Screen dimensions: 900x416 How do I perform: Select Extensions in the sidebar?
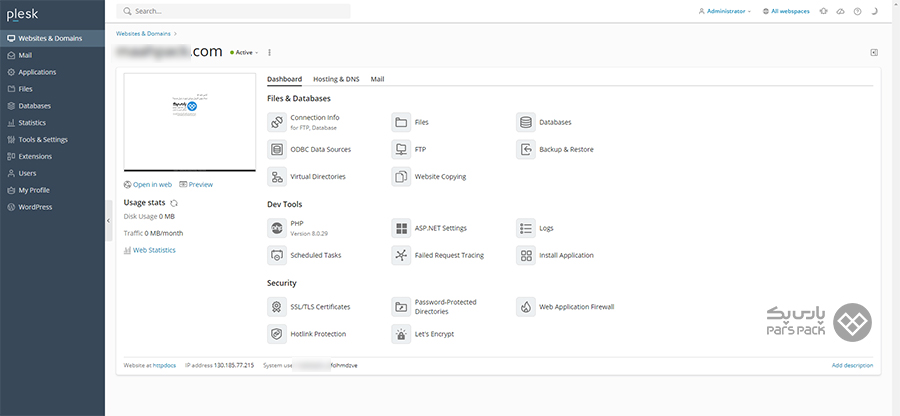click(52, 157)
